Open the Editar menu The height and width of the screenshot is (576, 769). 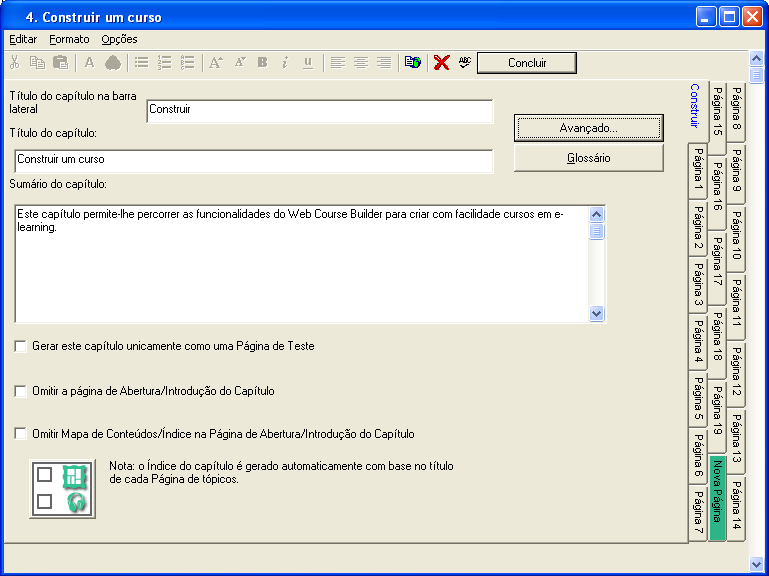23,39
